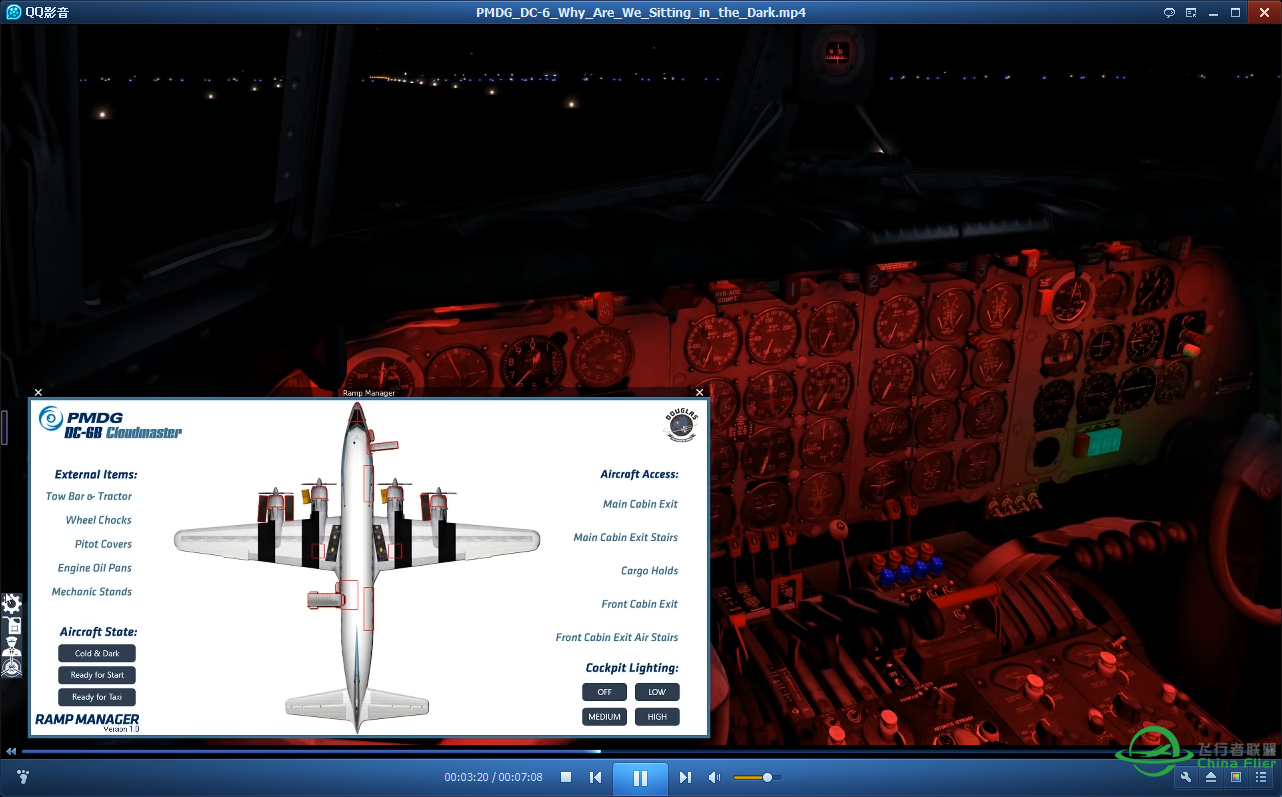Screen dimensions: 1282x797
Task: Toggle Cargo Holds access
Action: coord(650,571)
